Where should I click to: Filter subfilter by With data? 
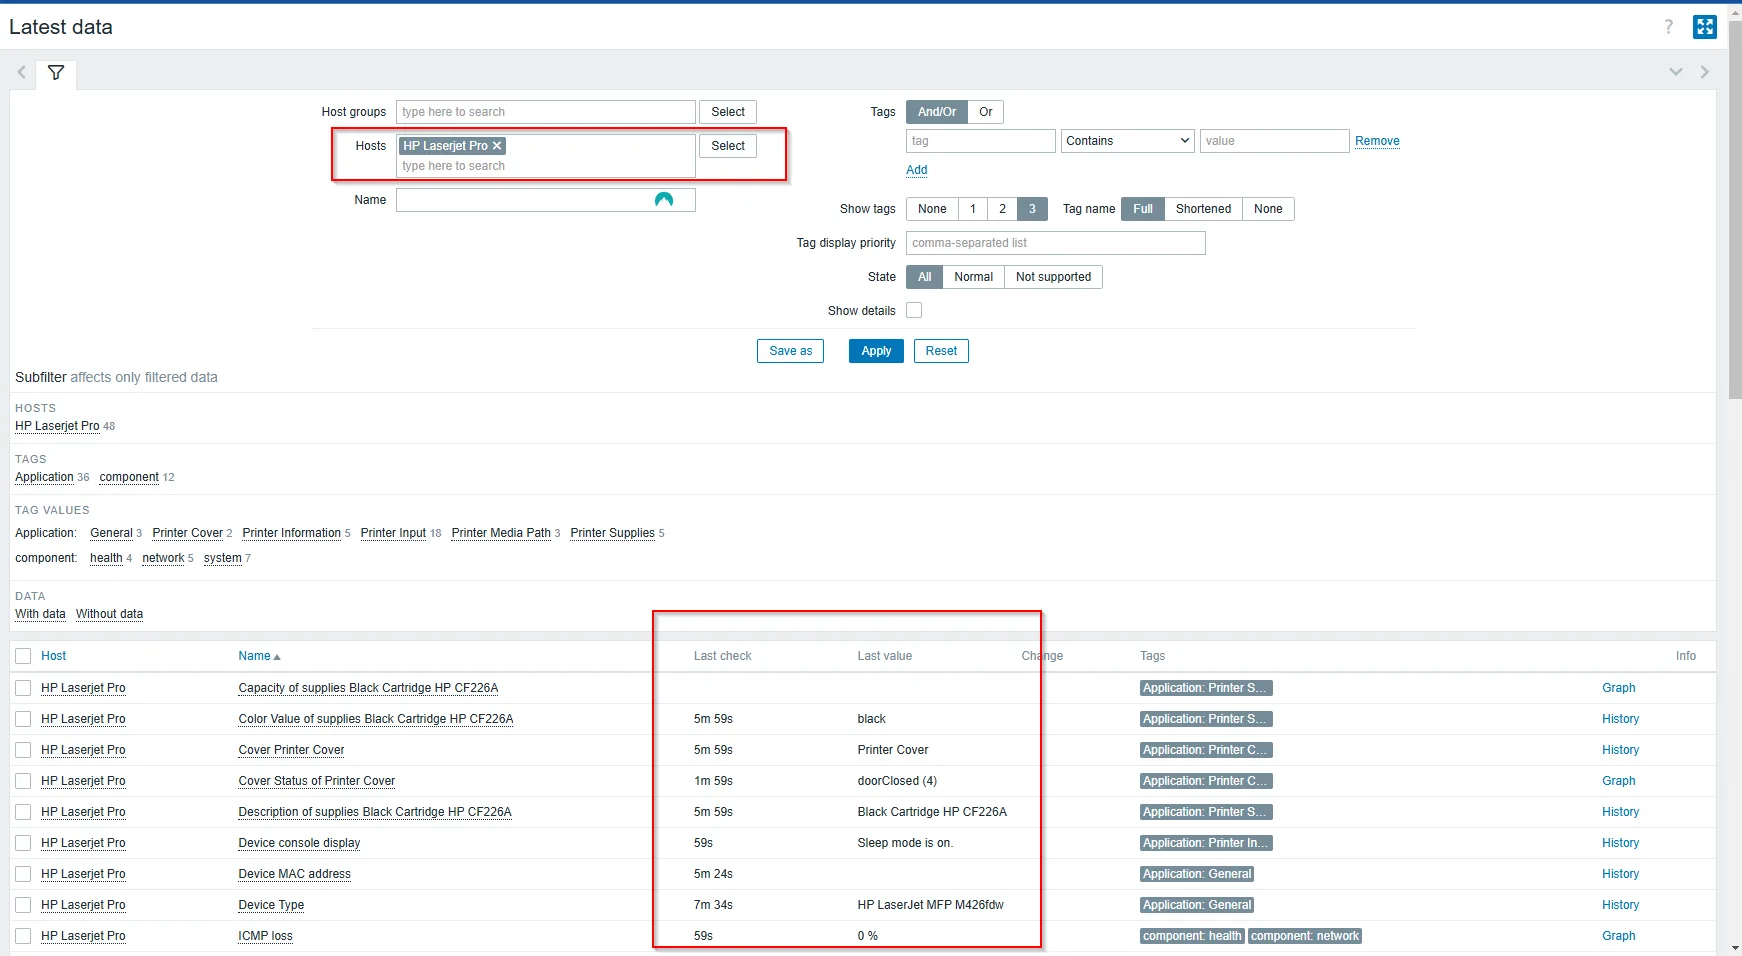click(40, 614)
